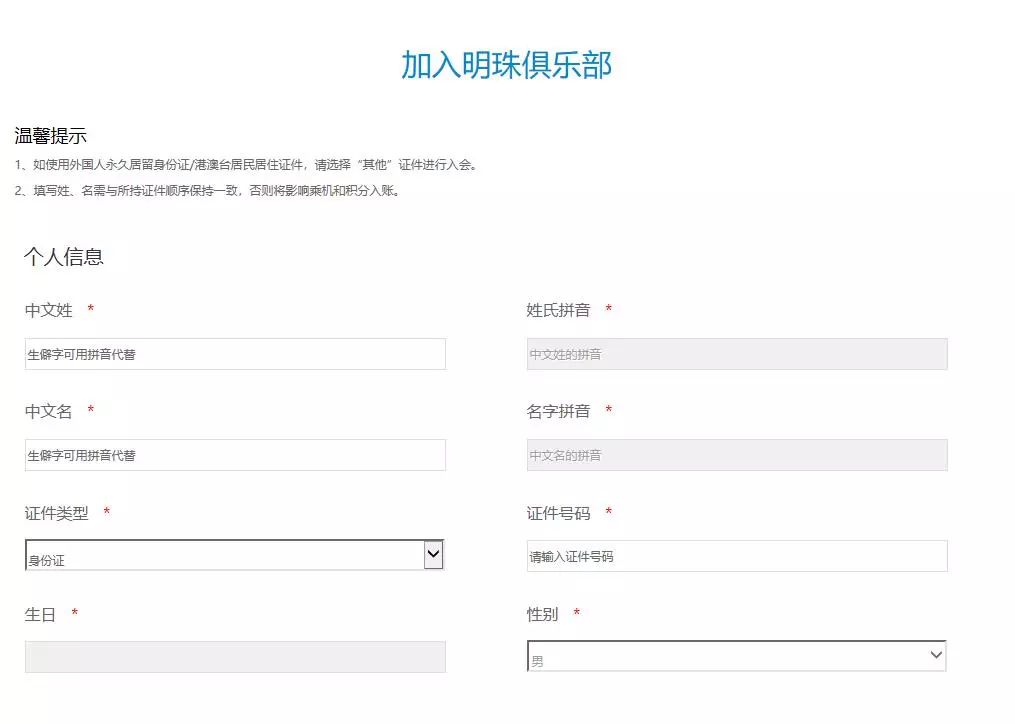
Task: Click the 中文名 label
Action: pos(49,411)
